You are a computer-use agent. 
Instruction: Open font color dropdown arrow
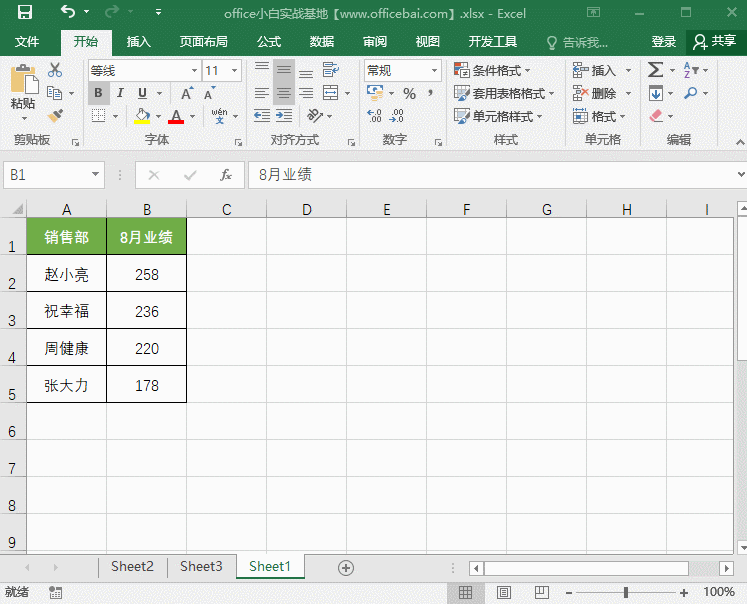pyautogui.click(x=192, y=116)
